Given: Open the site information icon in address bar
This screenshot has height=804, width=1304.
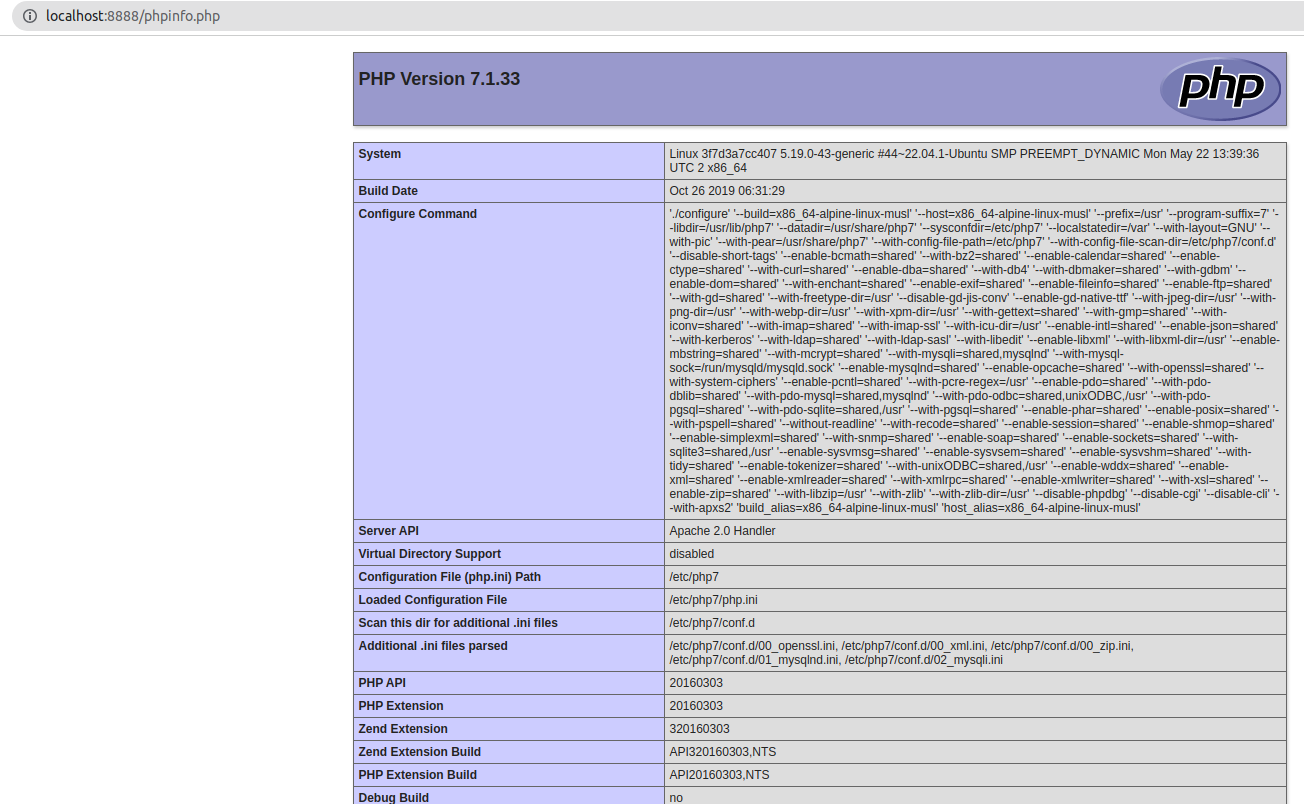Looking at the screenshot, I should (29, 16).
